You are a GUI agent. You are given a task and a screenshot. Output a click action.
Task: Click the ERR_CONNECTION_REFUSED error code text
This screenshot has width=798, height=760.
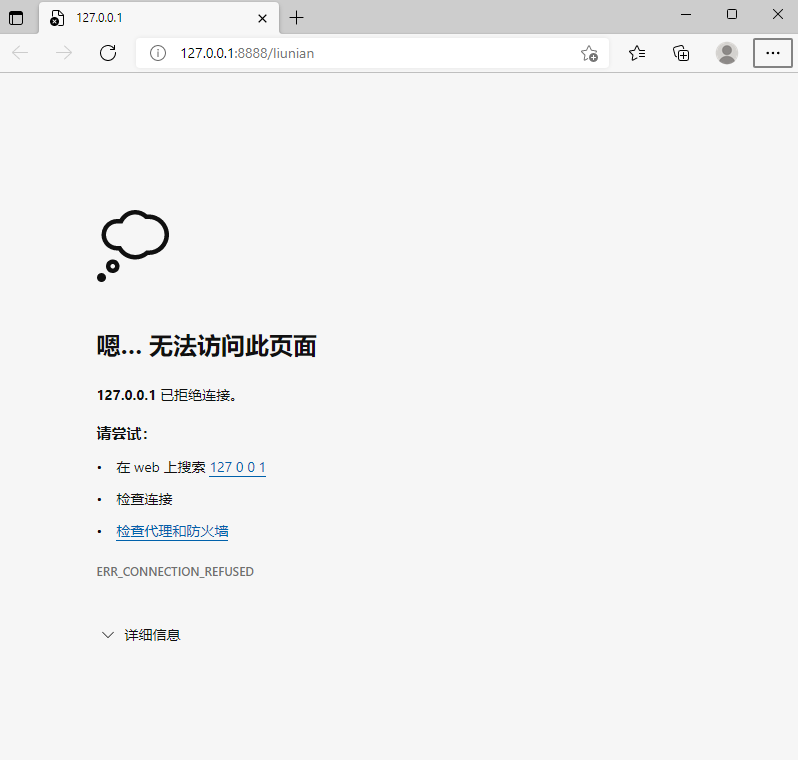click(175, 572)
